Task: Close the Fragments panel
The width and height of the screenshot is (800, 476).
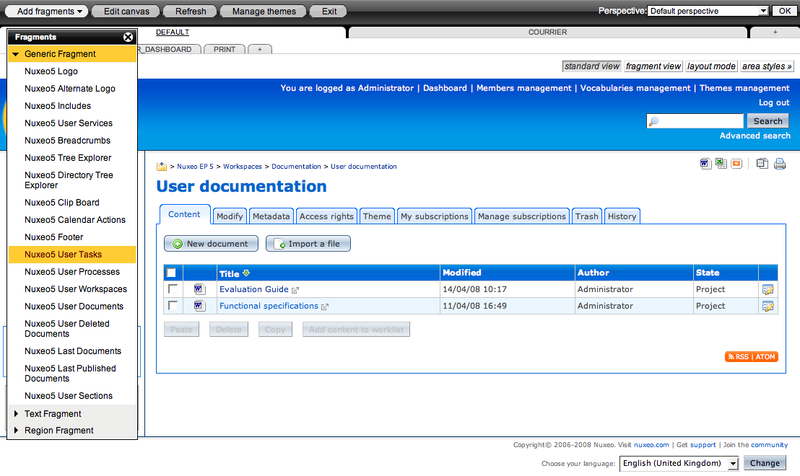Action: (128, 37)
